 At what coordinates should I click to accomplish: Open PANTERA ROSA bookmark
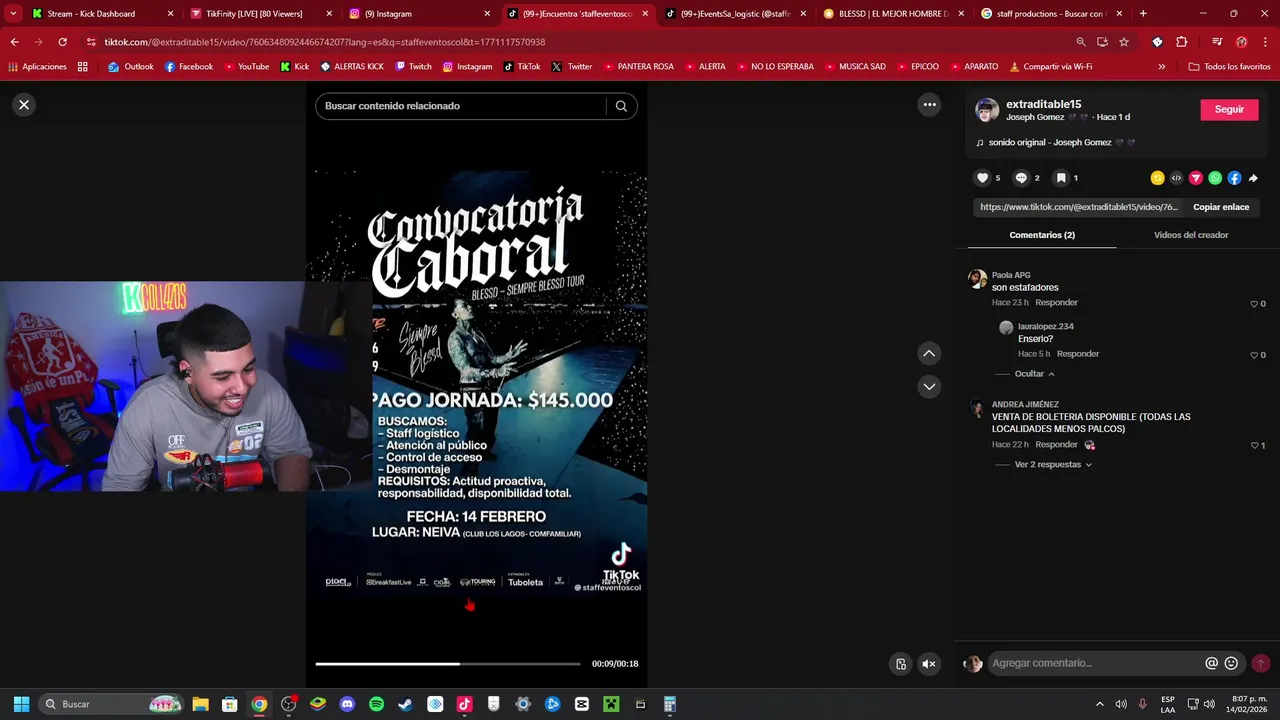638,67
